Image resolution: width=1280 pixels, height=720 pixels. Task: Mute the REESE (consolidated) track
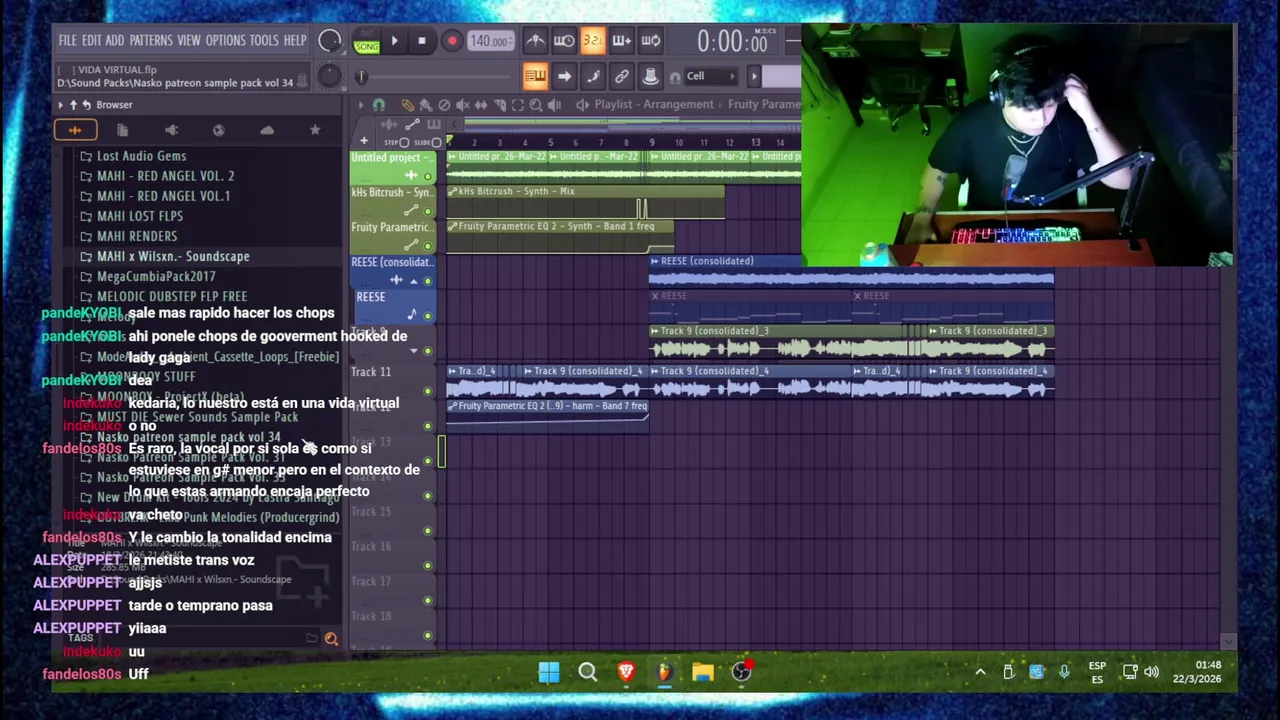(x=428, y=280)
